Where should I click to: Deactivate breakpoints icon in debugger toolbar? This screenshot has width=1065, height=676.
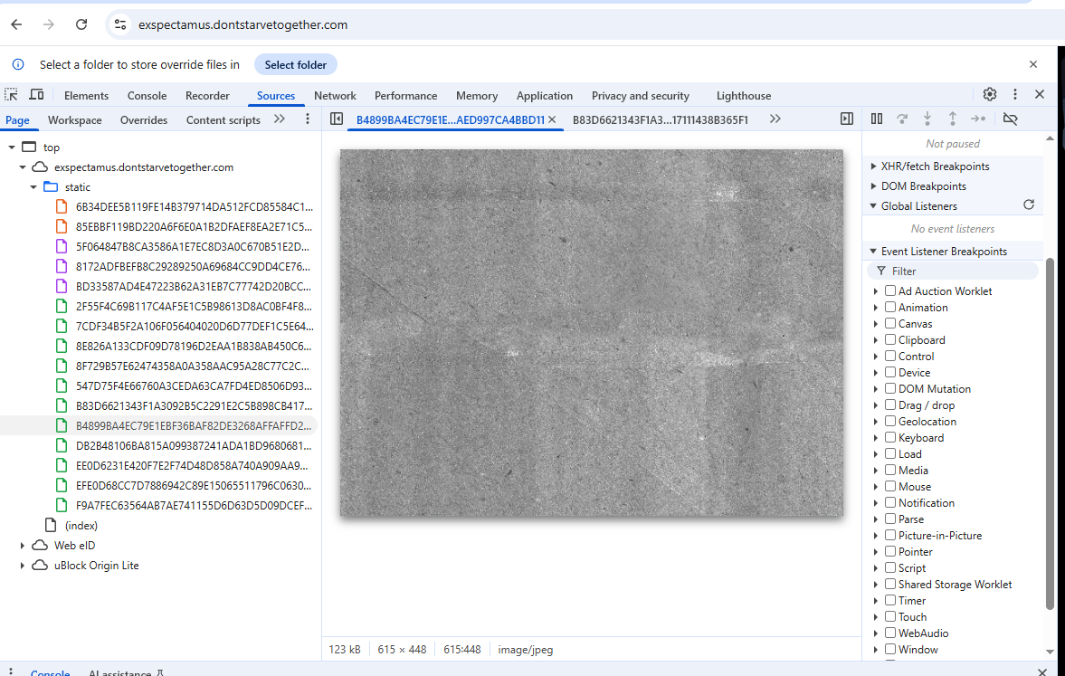1010,119
